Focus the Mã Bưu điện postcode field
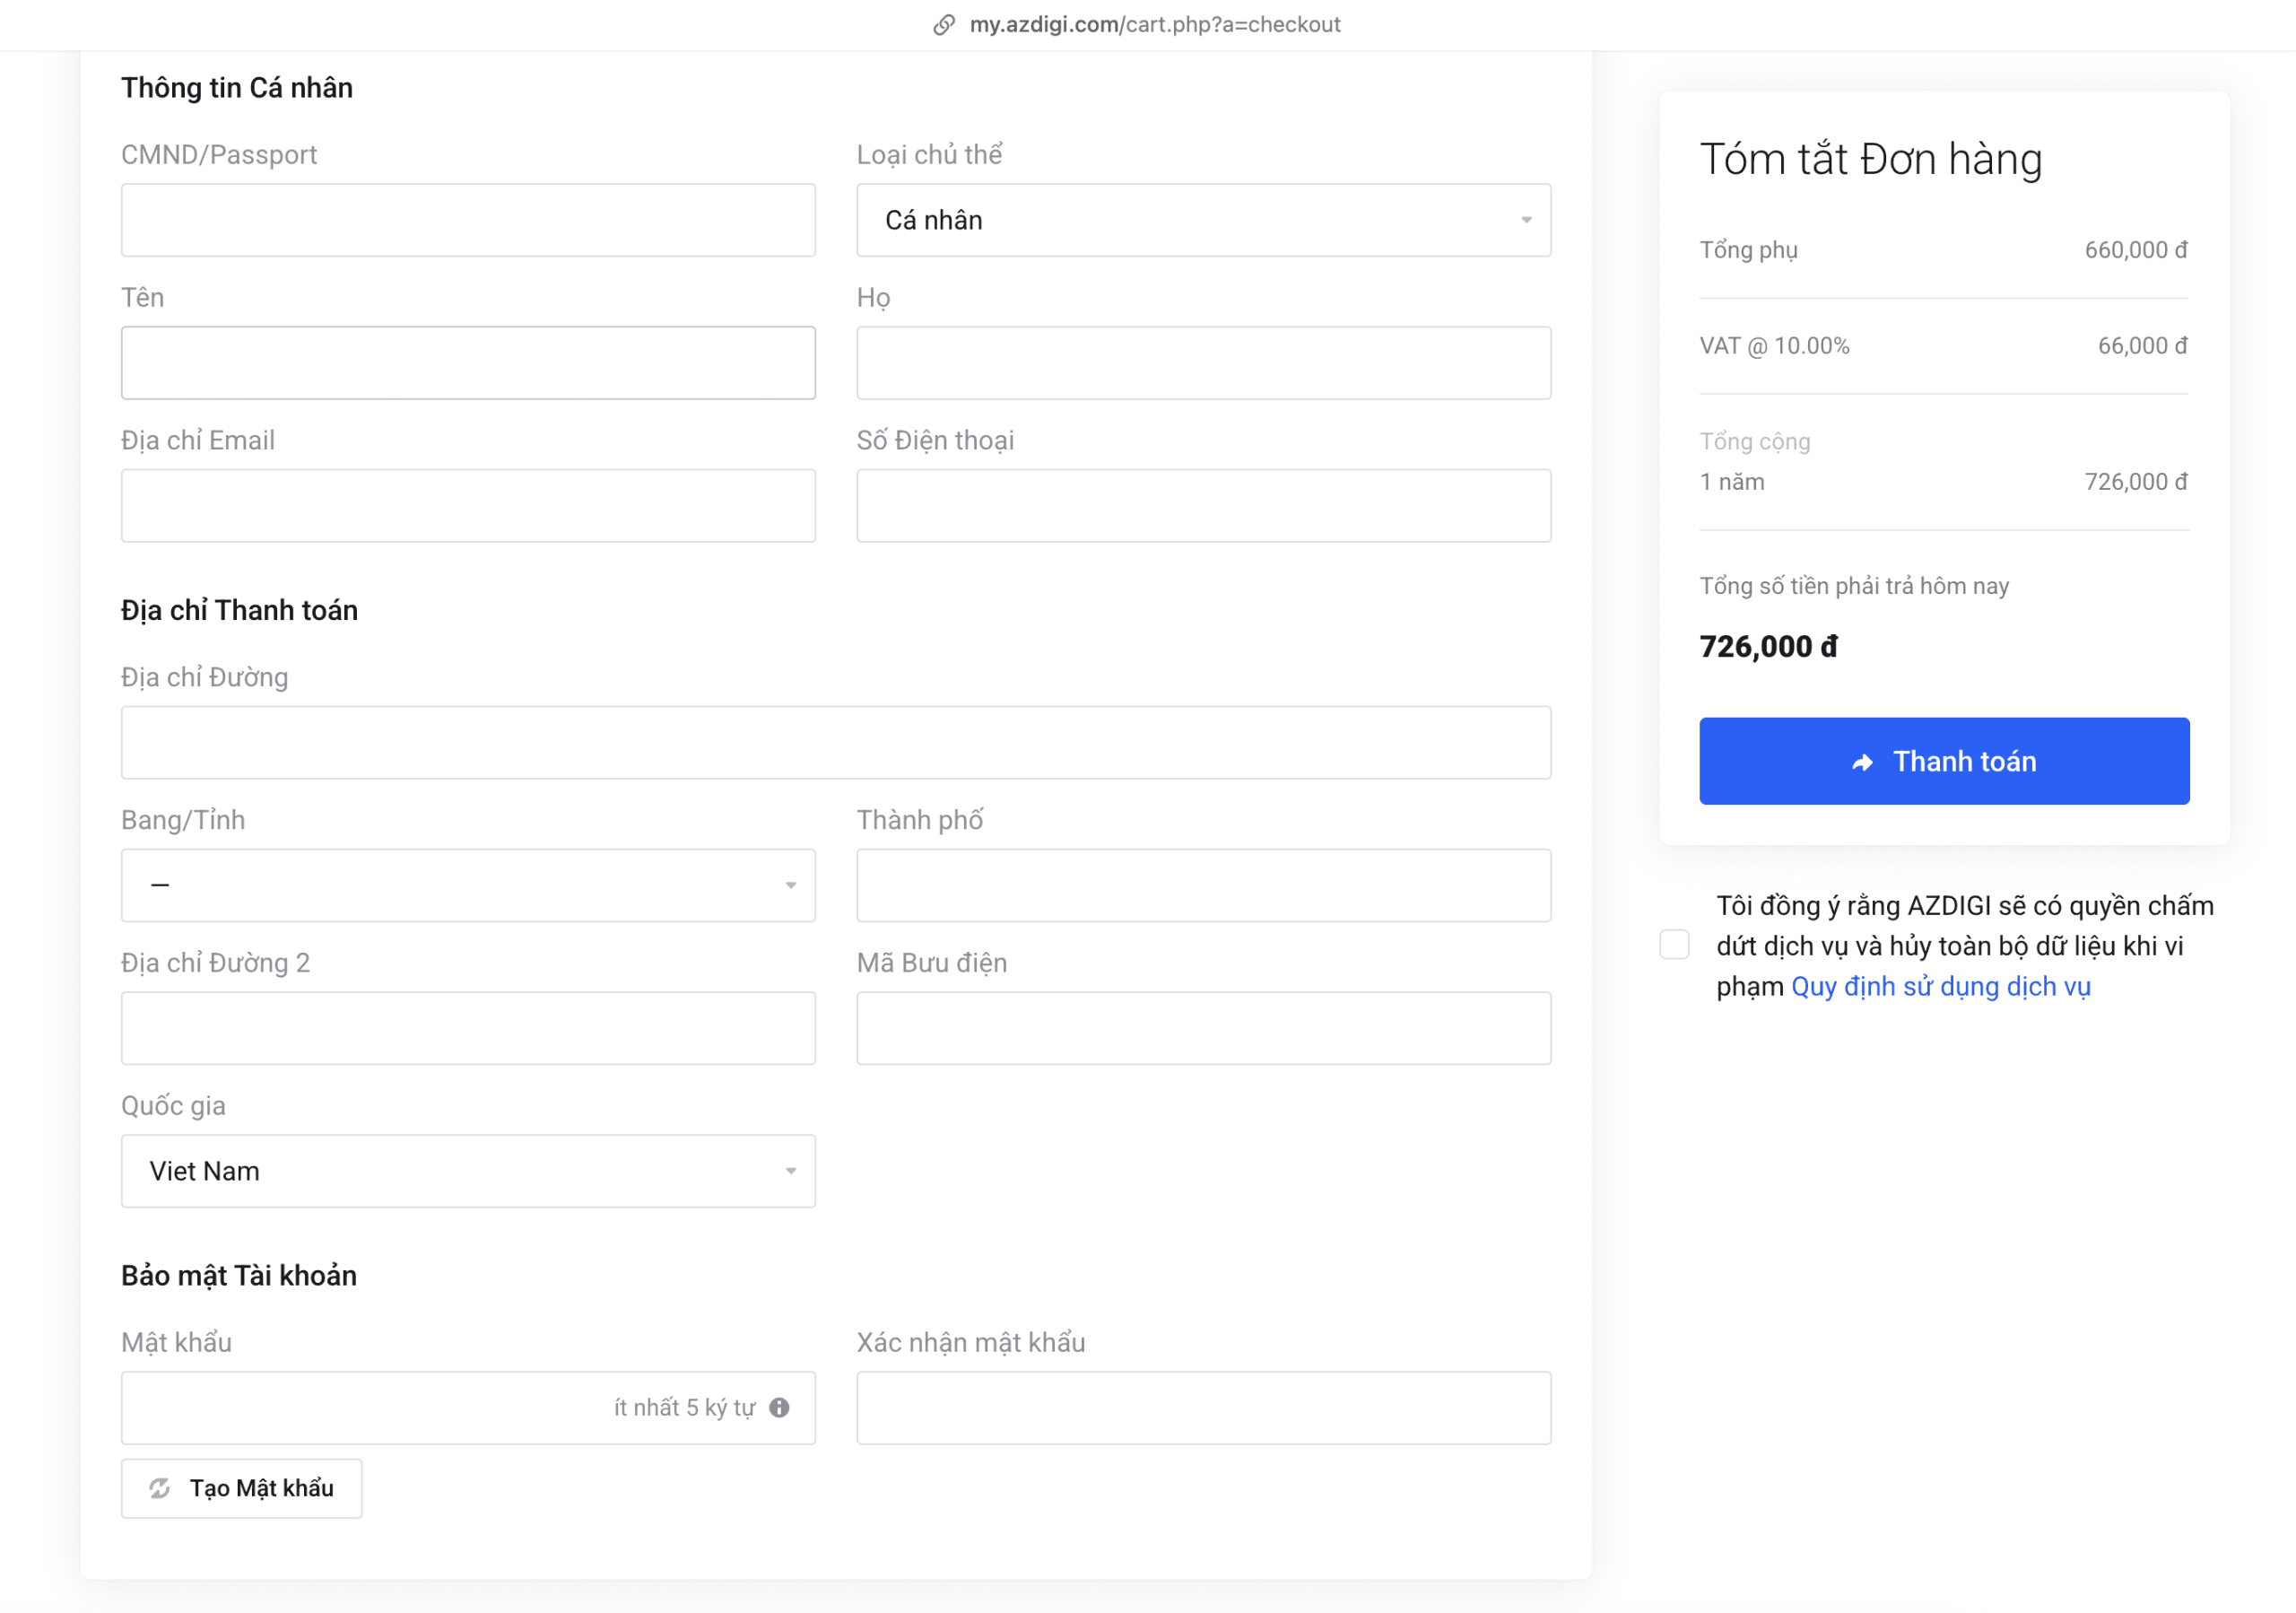Screen dimensions: 2296x1613 pos(1203,1028)
